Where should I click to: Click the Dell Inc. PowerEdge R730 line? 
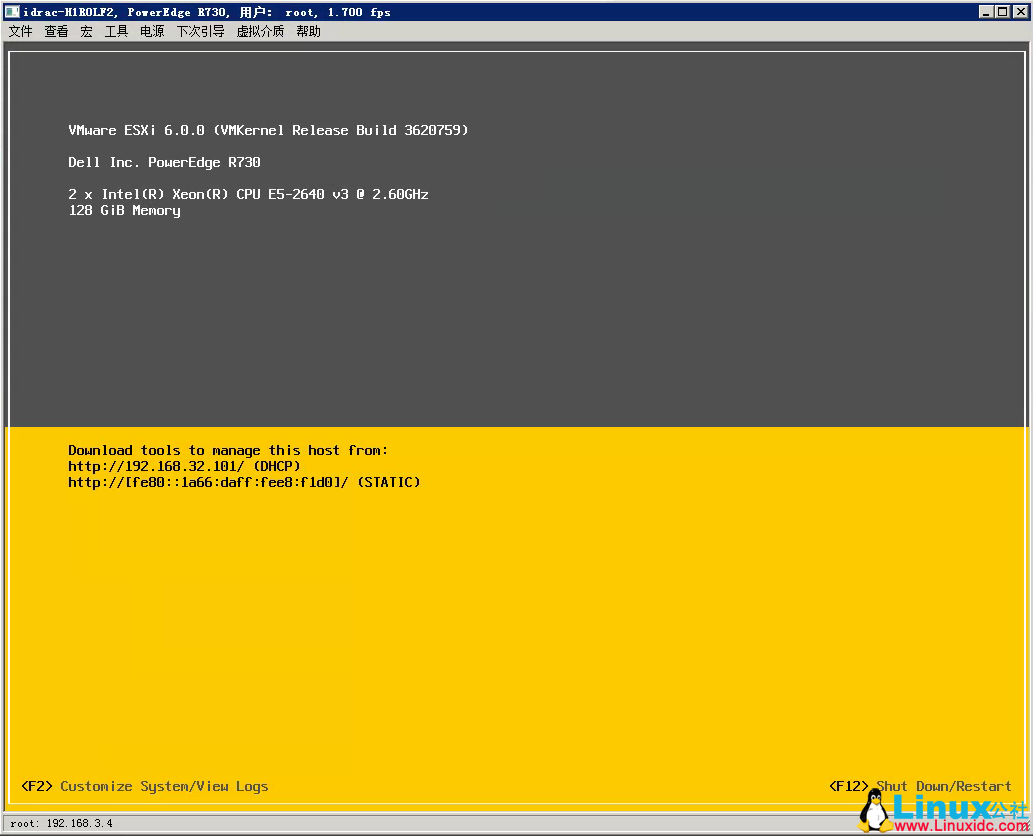tap(165, 162)
